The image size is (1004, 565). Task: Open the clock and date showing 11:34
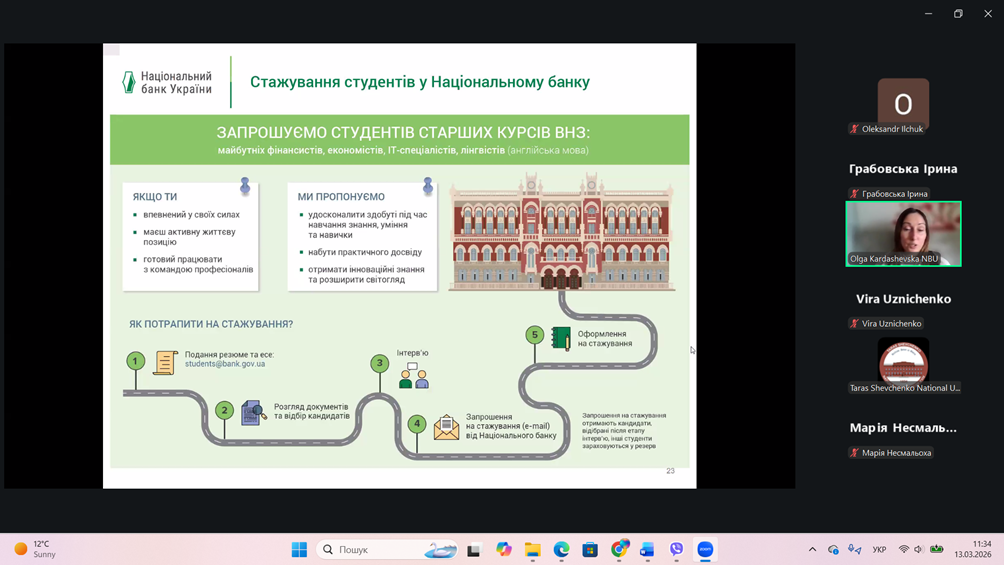pos(972,549)
